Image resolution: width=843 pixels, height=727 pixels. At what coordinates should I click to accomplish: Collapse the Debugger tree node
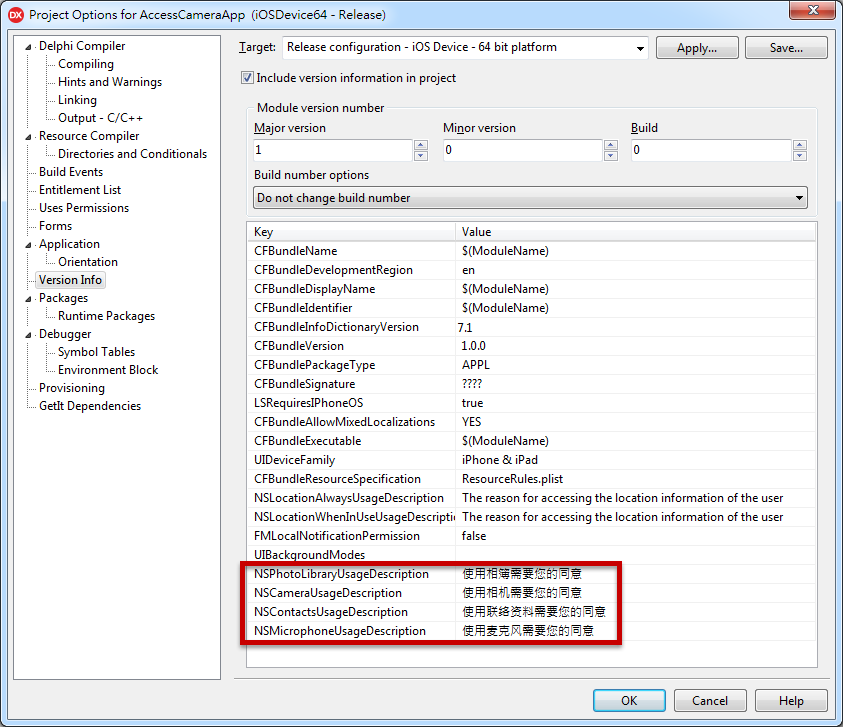point(28,334)
